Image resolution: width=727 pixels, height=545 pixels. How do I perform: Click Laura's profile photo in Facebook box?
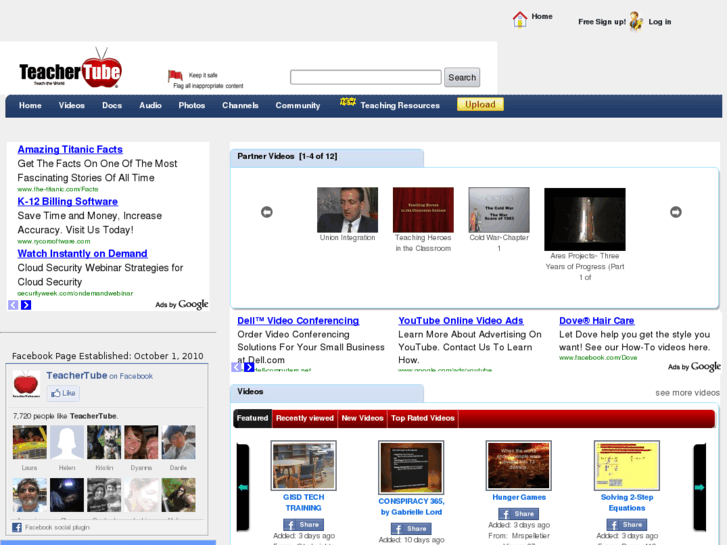30,442
